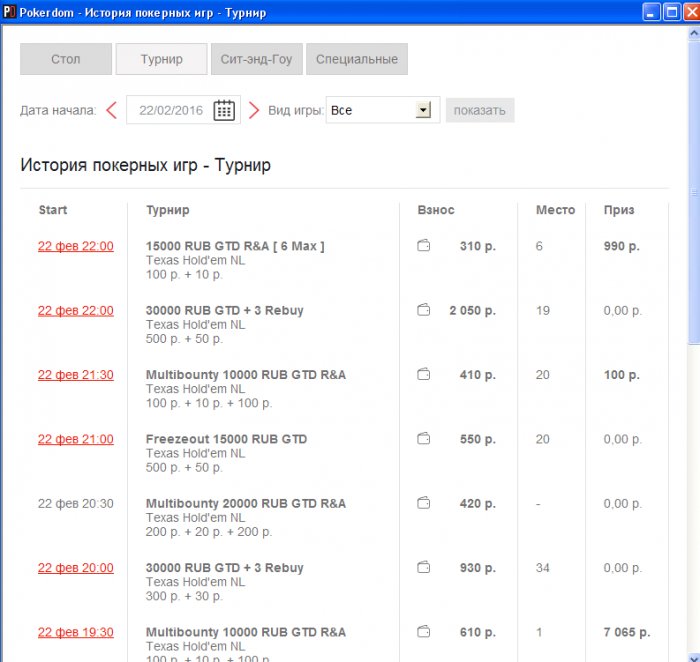700x662 pixels.
Task: Click the показать button
Action: [x=480, y=110]
